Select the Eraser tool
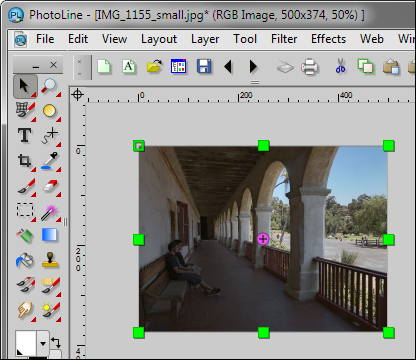 click(x=50, y=186)
